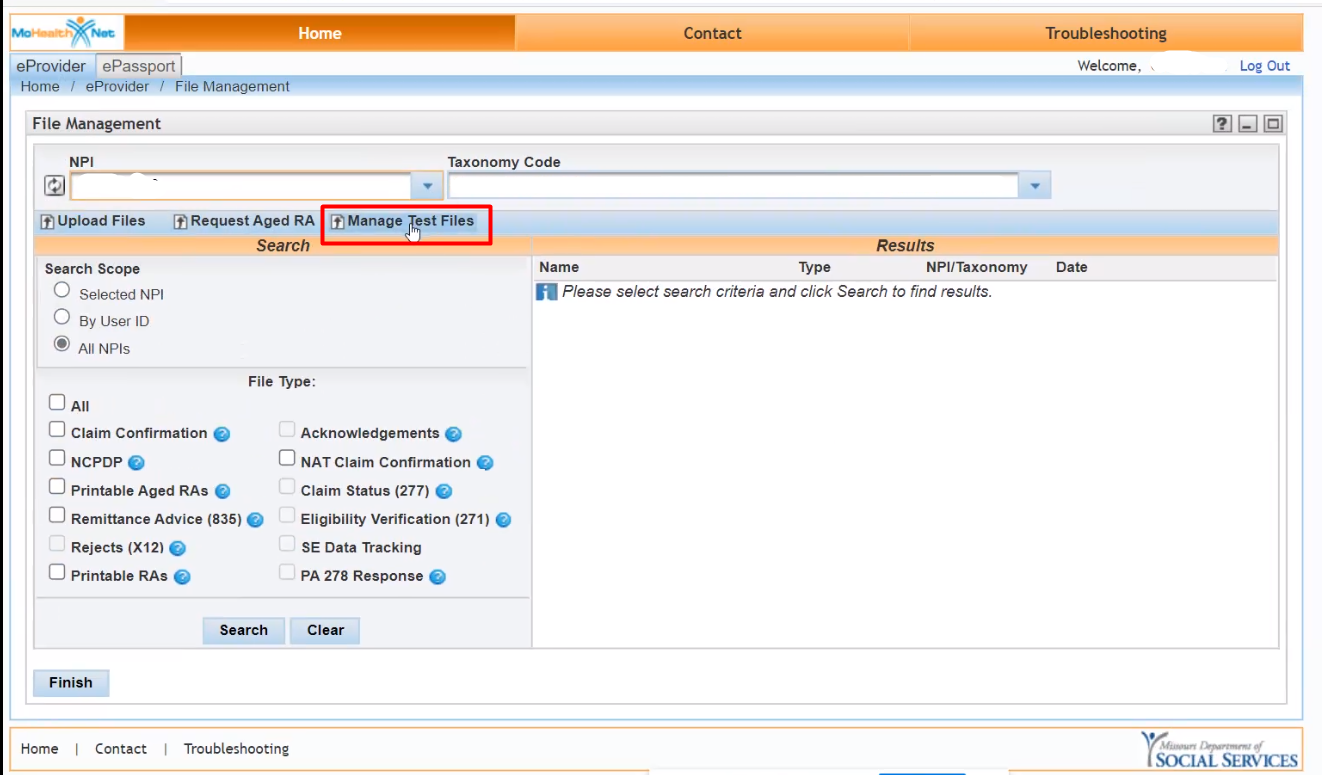Click Troubleshooting link in the footer

tap(237, 749)
